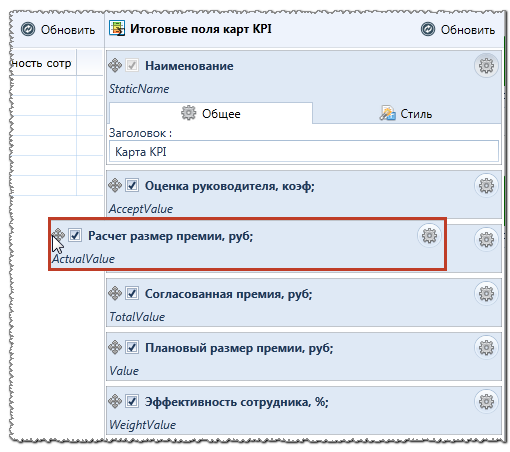Click Обновить button in the left panel

58,30
